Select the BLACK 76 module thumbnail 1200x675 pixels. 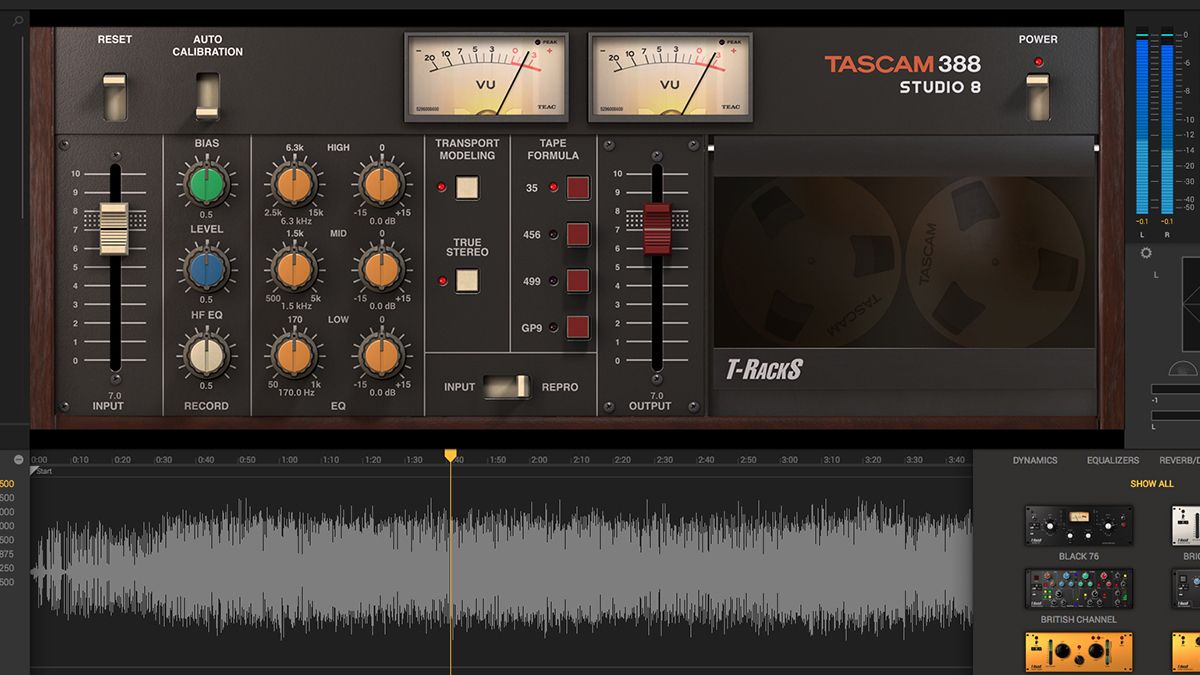point(1079,526)
